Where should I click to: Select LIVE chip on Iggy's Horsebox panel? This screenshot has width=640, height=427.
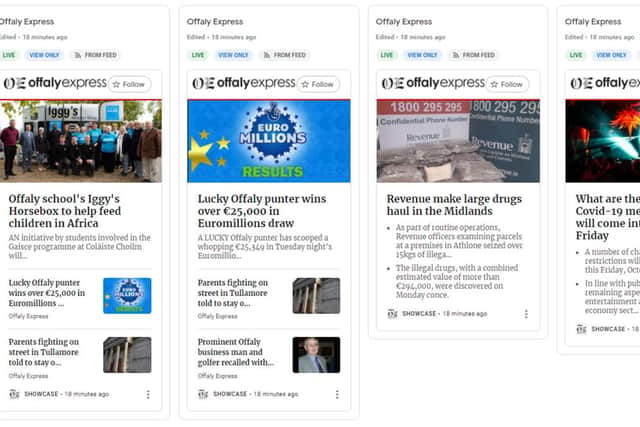(9, 55)
